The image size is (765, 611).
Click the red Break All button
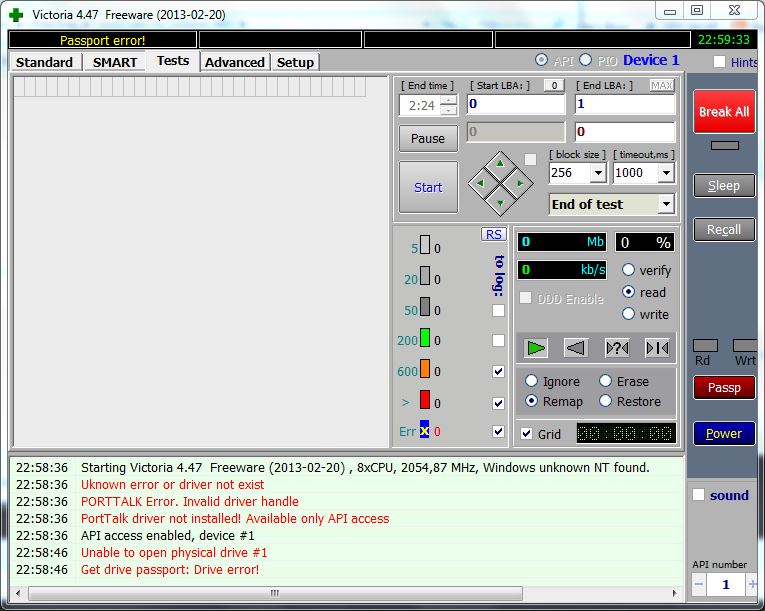coord(724,112)
